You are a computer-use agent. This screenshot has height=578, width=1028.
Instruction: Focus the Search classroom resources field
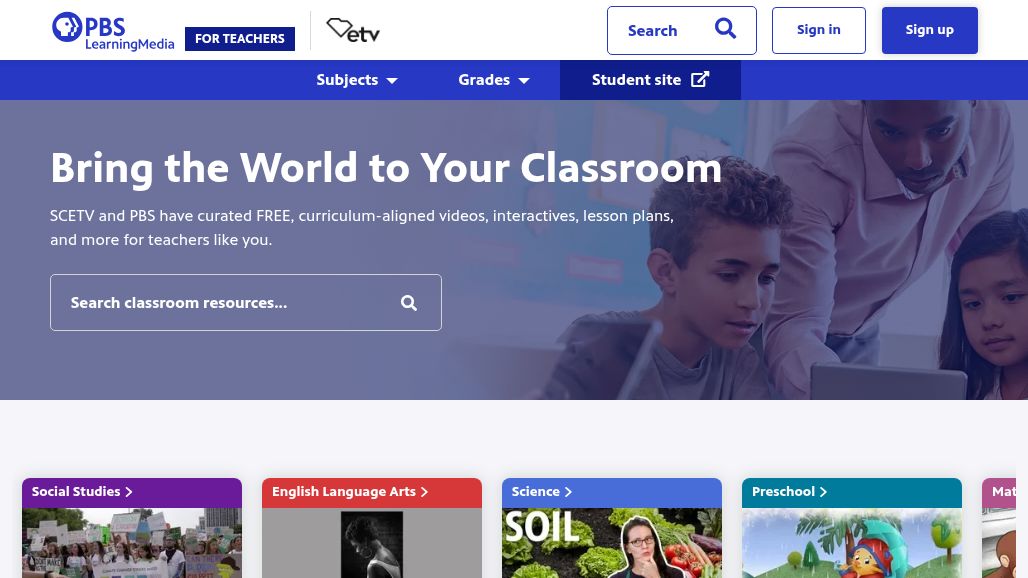click(x=246, y=302)
